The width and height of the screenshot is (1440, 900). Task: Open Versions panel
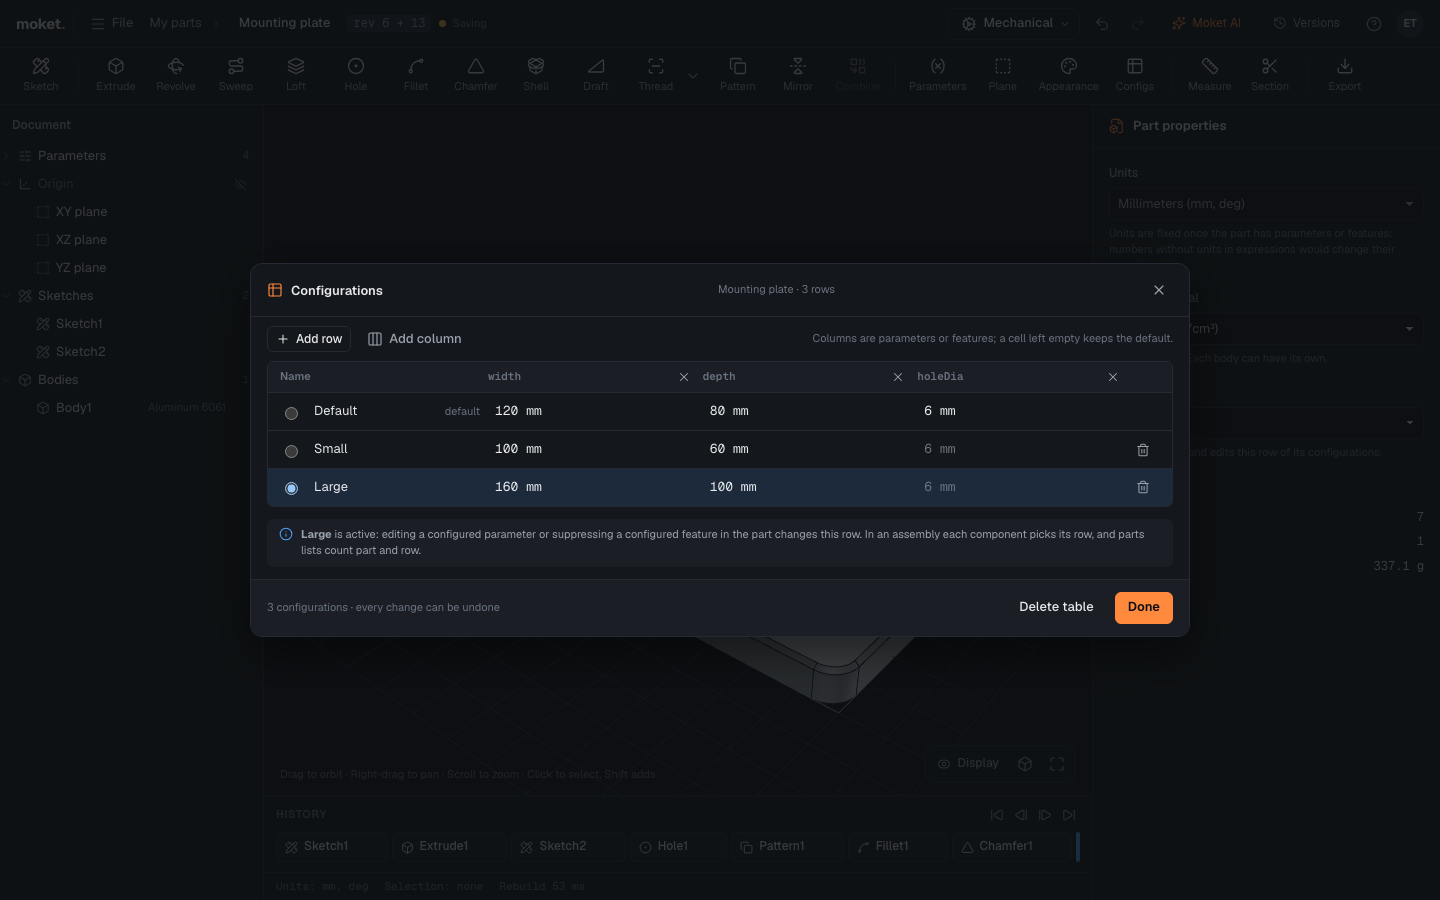[1306, 23]
